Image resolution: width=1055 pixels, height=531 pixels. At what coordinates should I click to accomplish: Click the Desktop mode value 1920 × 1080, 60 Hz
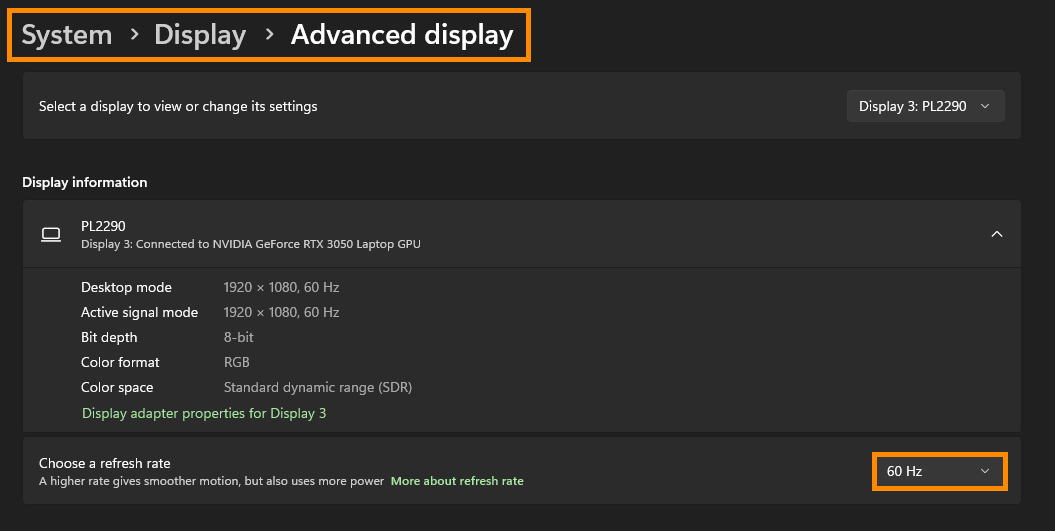pos(281,287)
